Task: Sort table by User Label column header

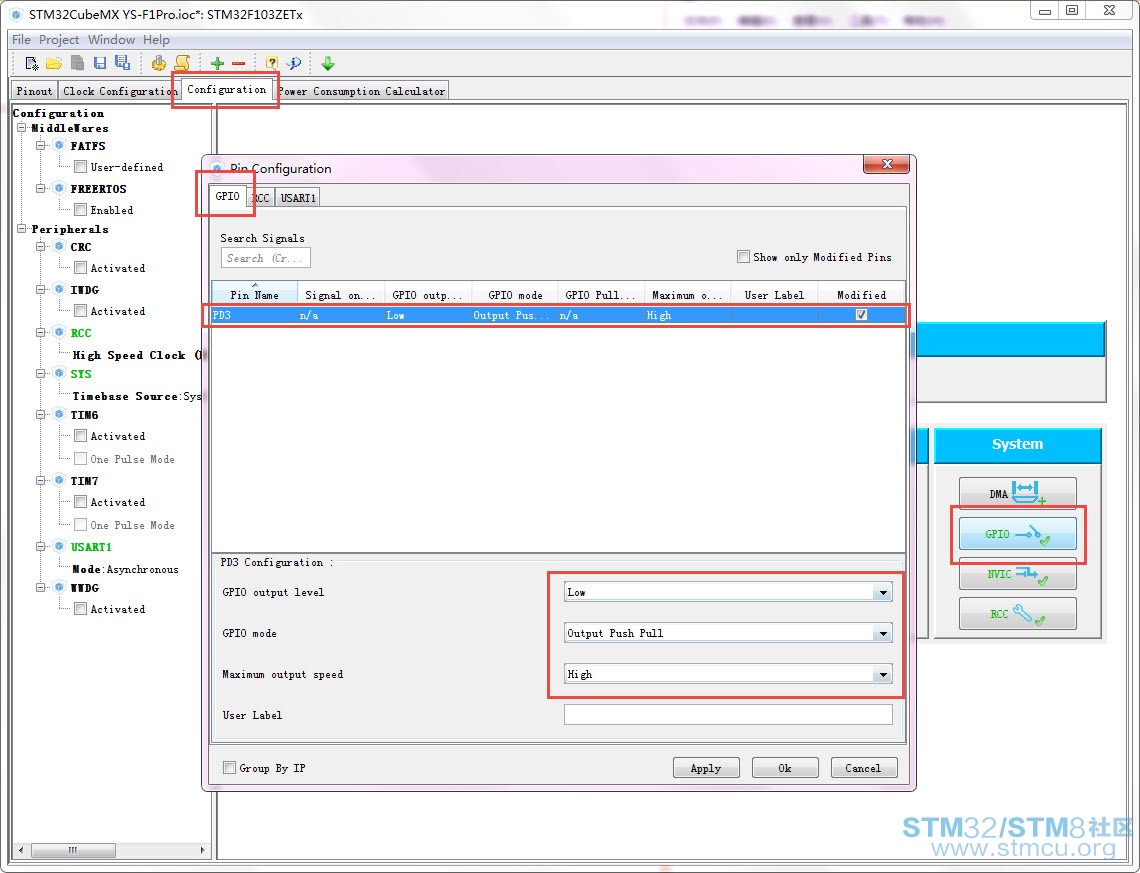Action: point(774,294)
